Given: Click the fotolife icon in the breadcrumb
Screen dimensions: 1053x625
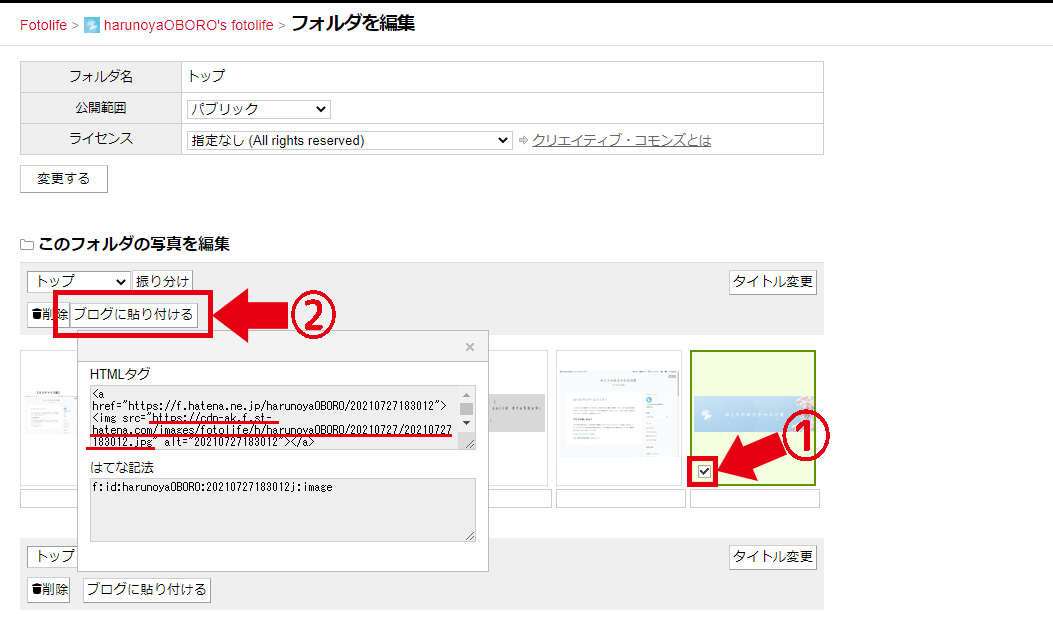Looking at the screenshot, I should point(91,23).
